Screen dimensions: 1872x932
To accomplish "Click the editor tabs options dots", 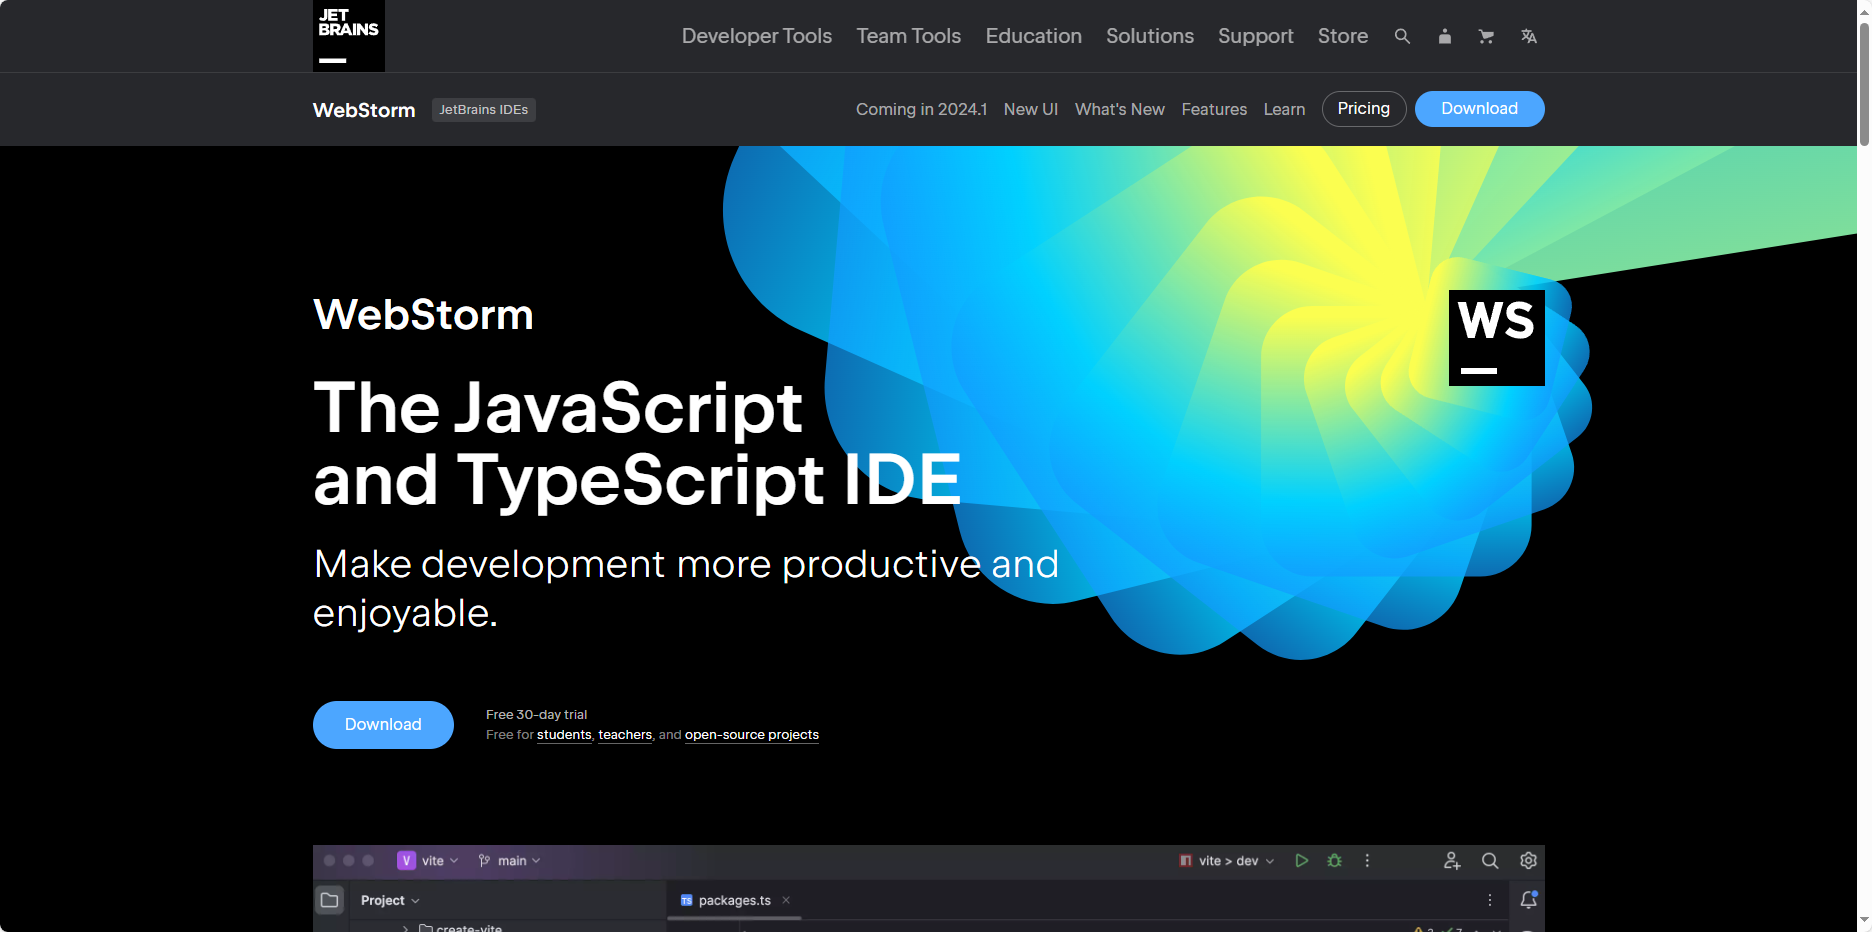I will pyautogui.click(x=1490, y=900).
